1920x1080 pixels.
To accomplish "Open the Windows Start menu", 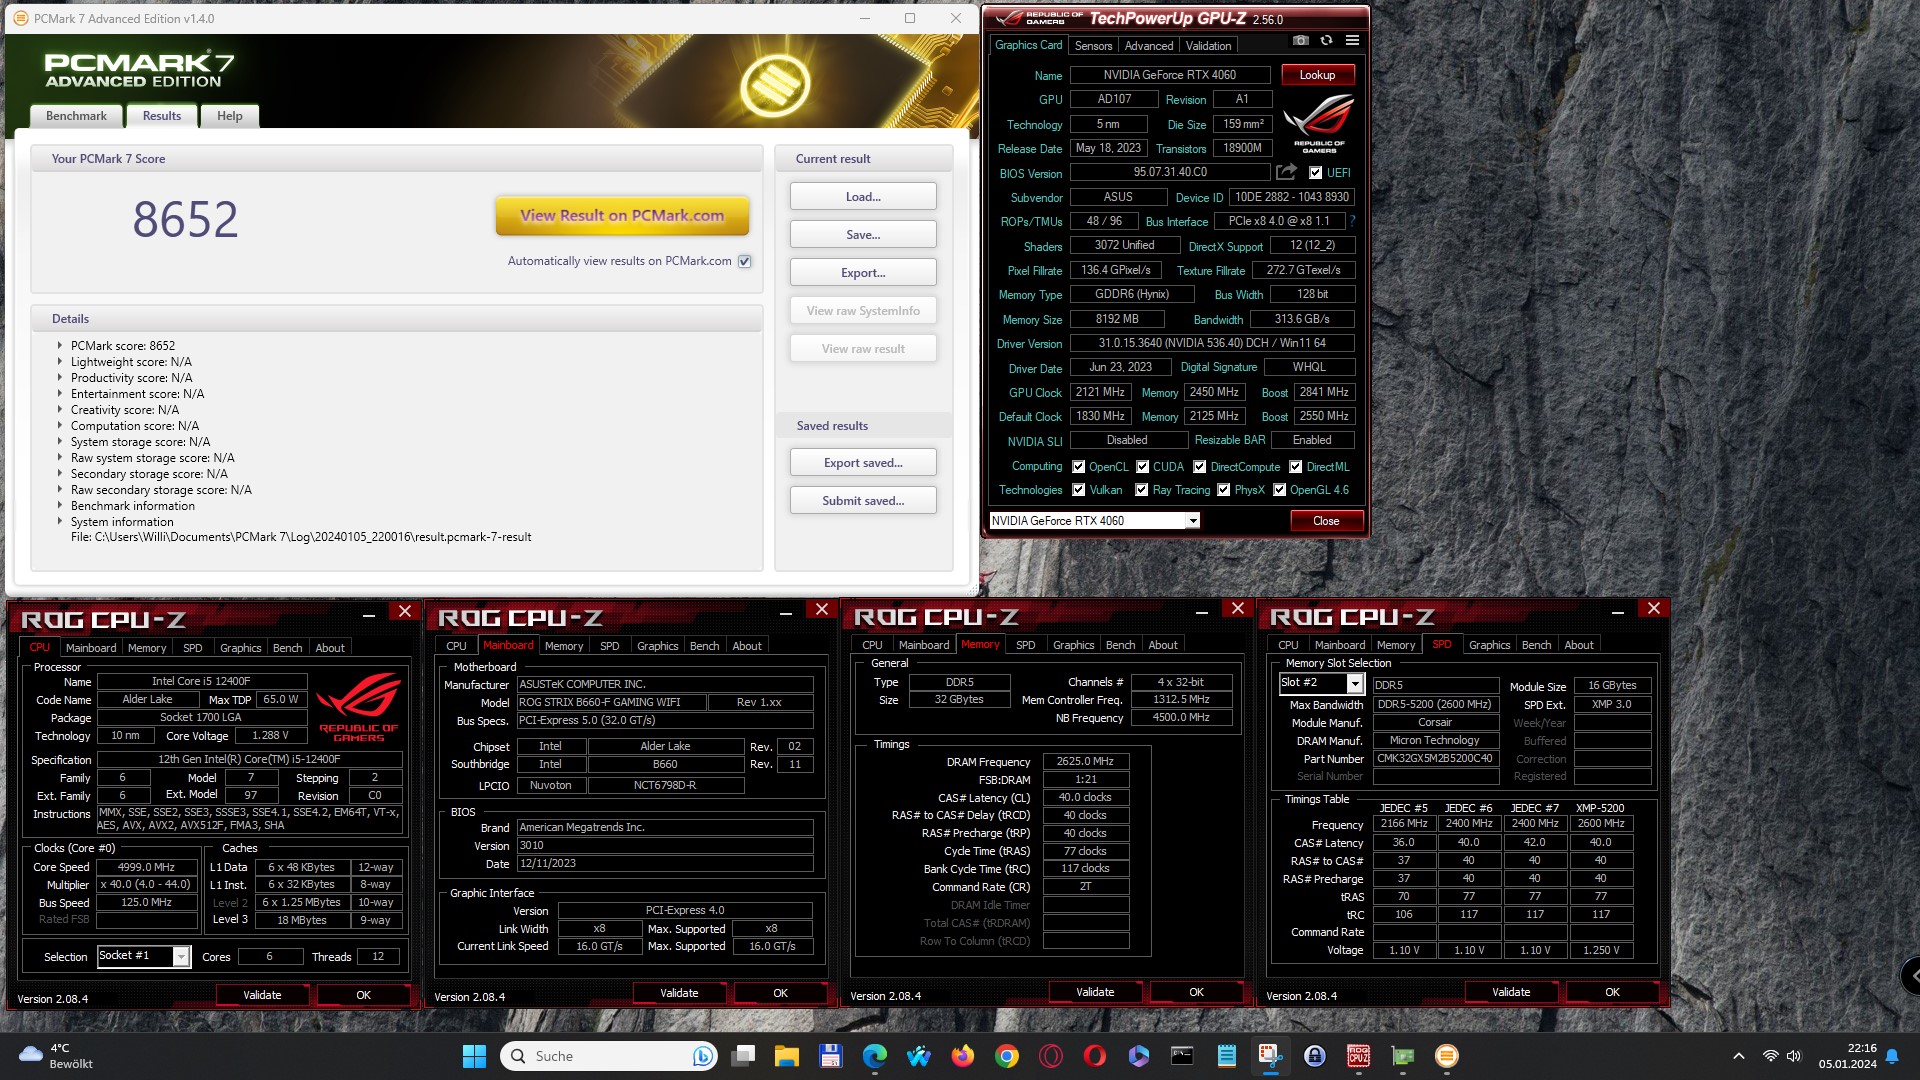I will [474, 1056].
